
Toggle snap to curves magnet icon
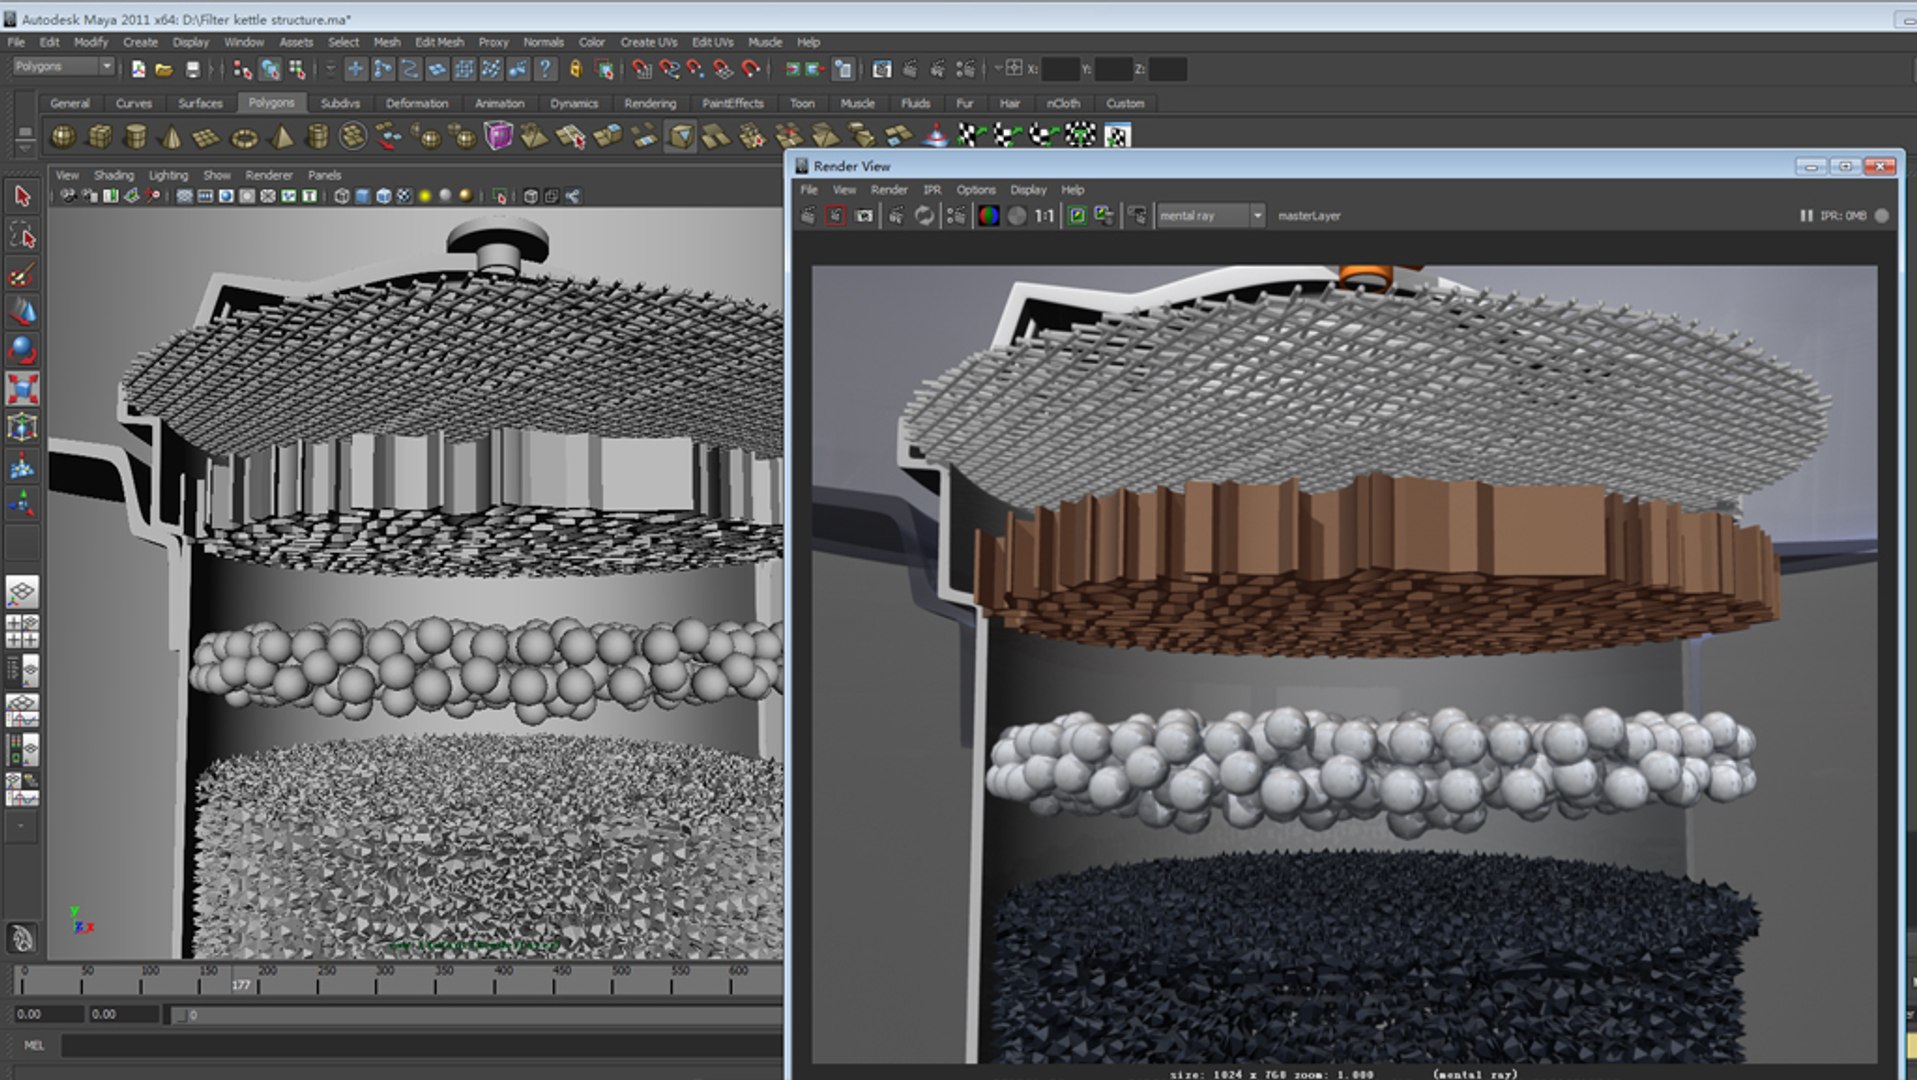click(668, 69)
